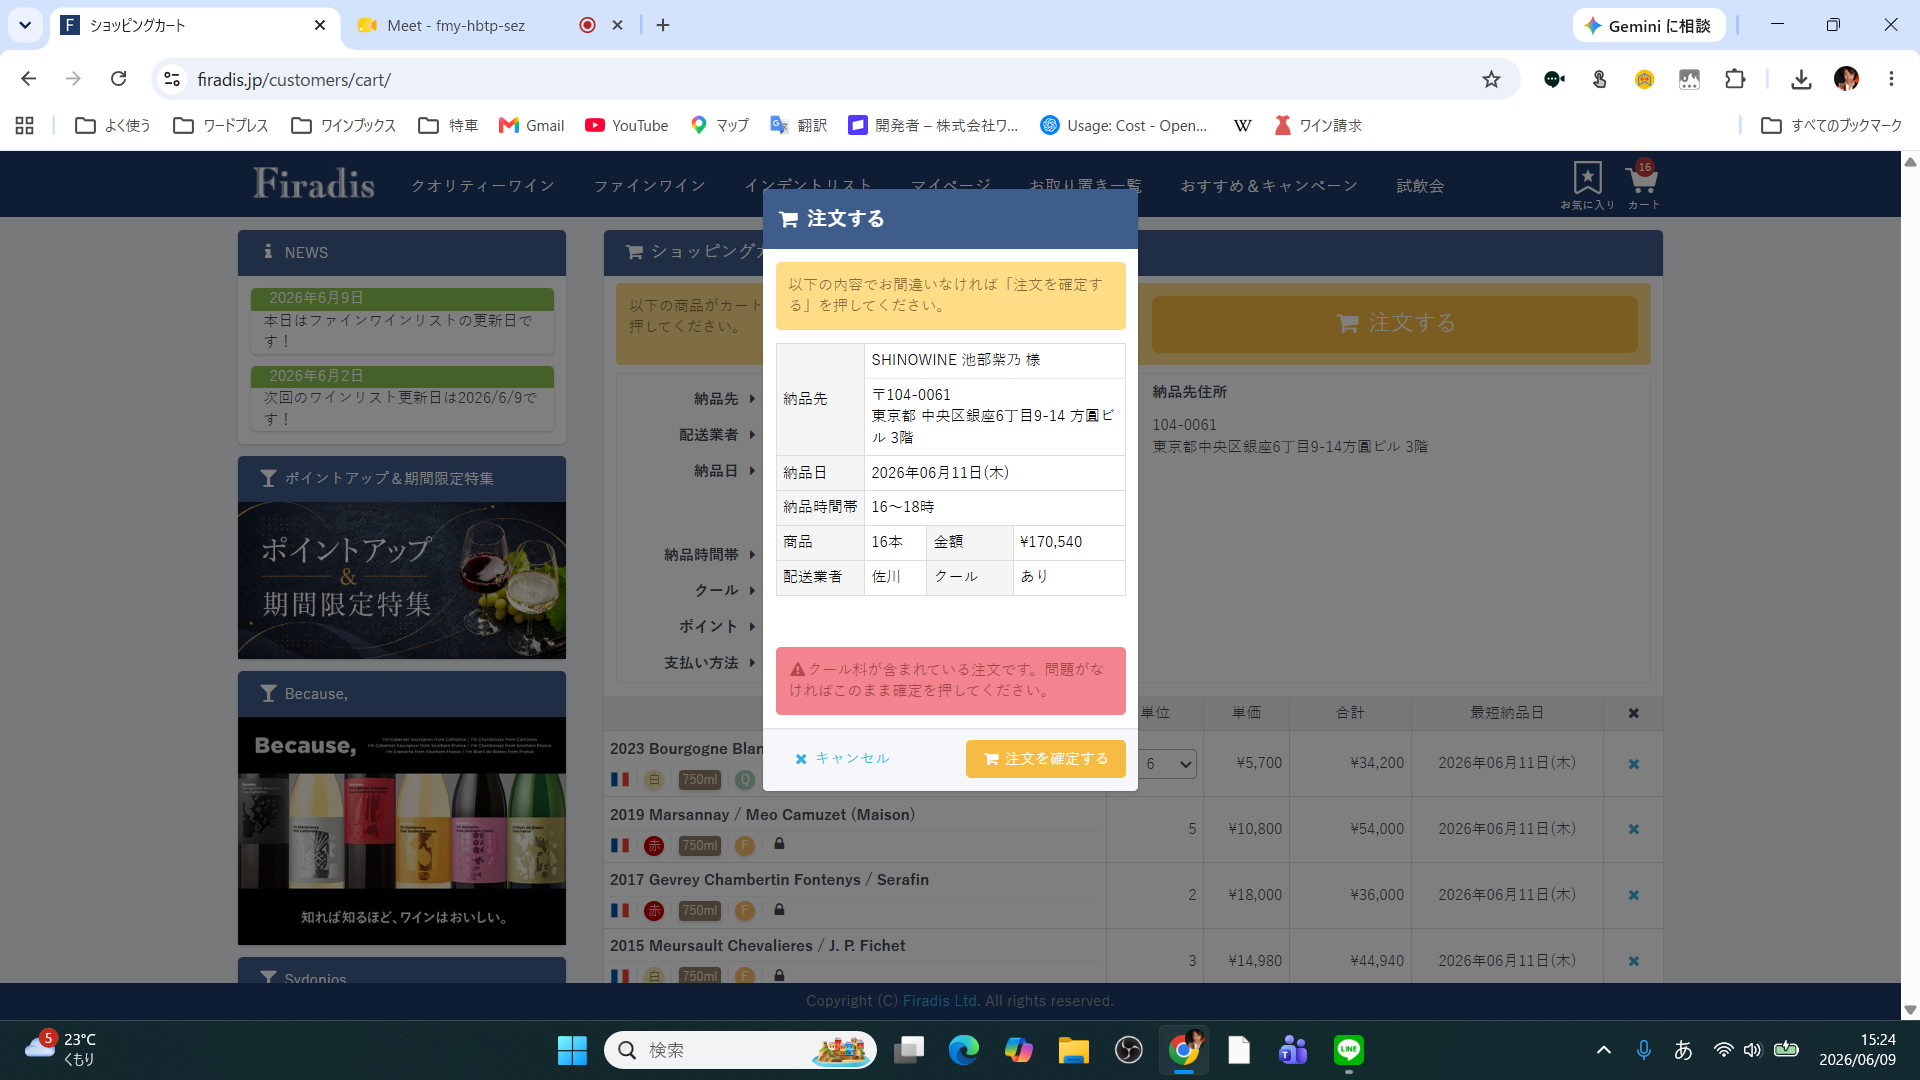
Task: Open the ファインワイン menu item
Action: [x=650, y=186]
